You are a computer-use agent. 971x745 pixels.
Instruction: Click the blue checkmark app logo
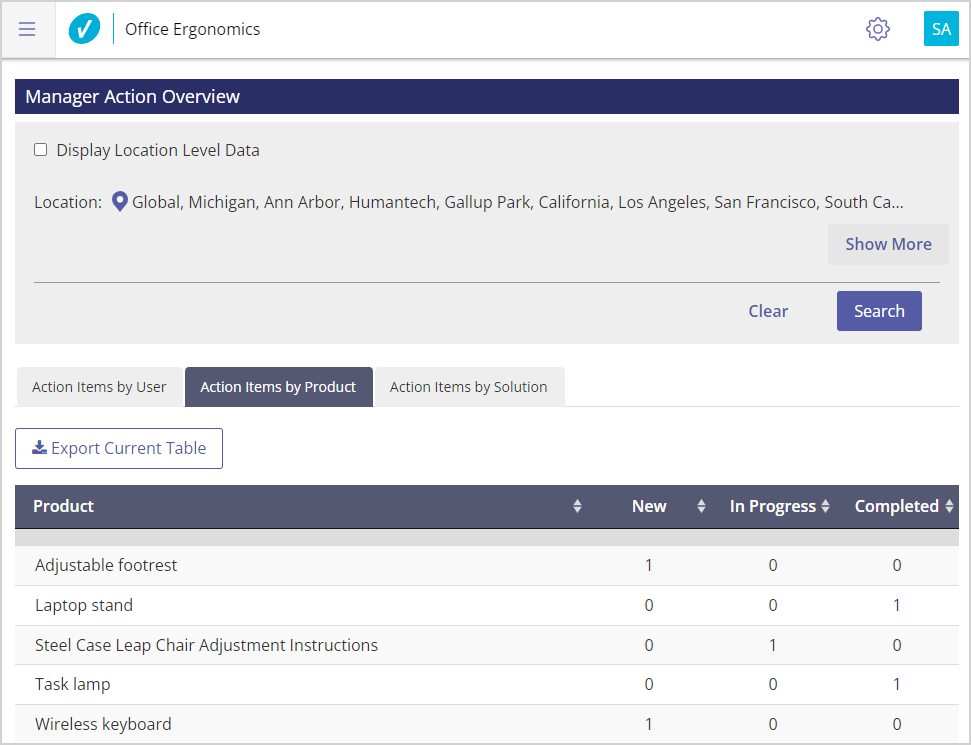[x=84, y=29]
